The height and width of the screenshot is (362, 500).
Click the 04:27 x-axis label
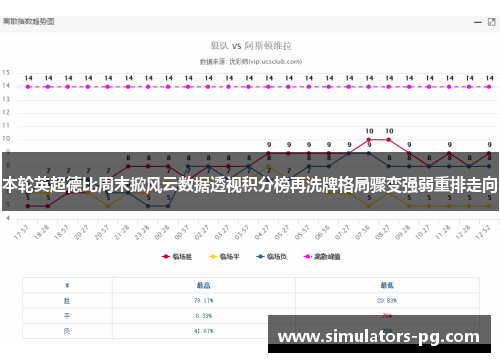pos(262,232)
